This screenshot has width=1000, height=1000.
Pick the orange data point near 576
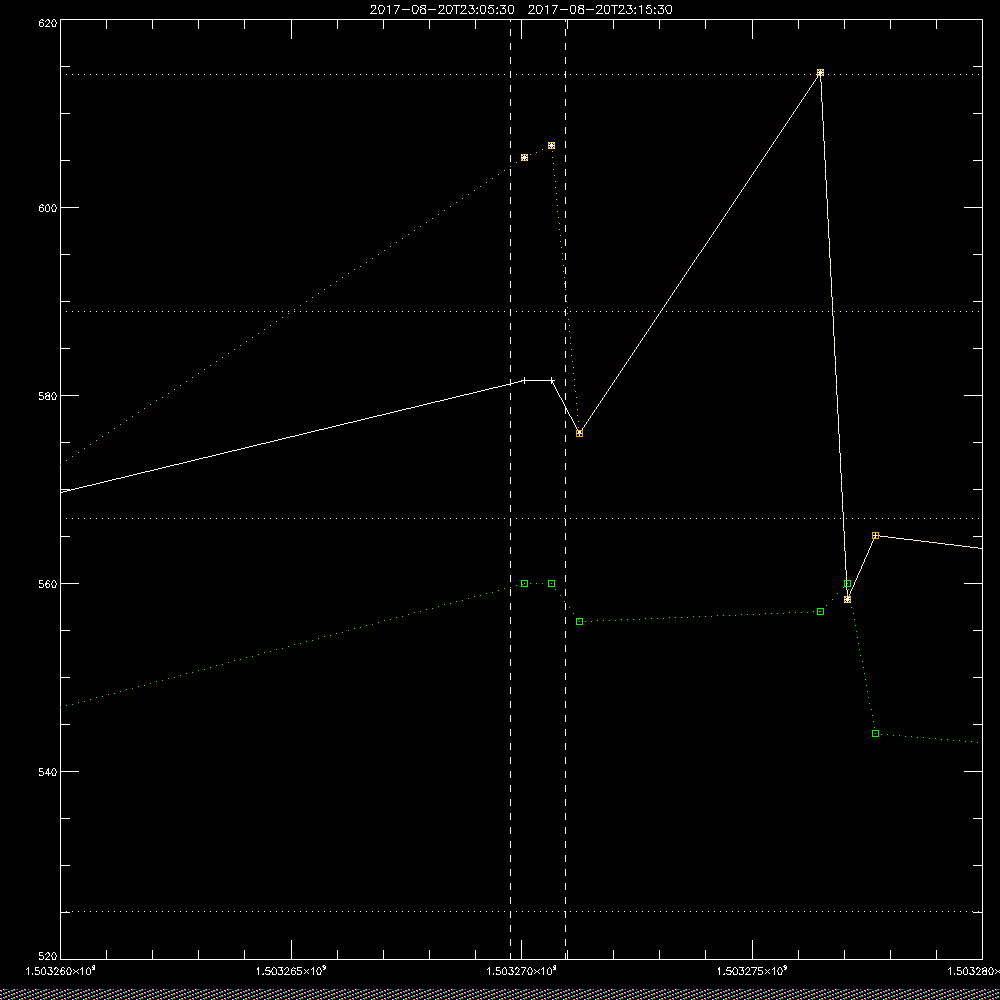pos(579,433)
